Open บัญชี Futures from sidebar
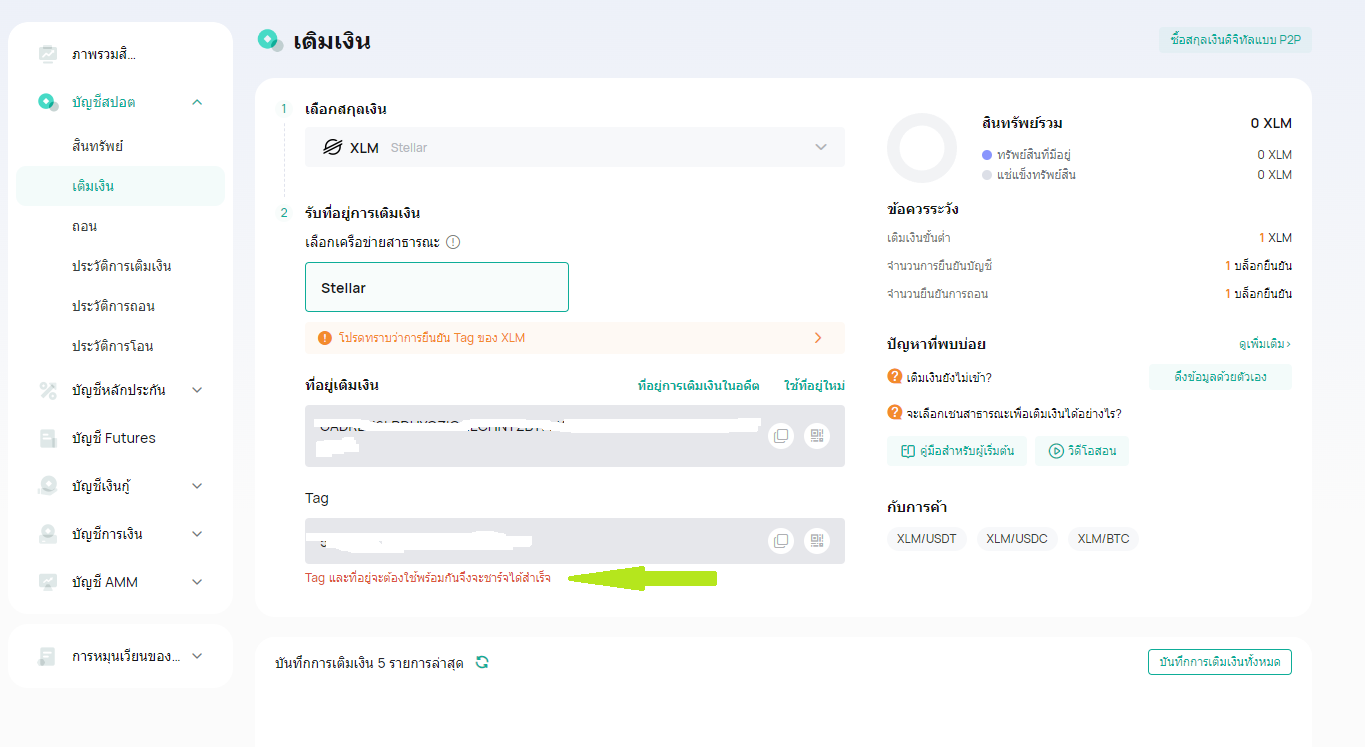This screenshot has width=1365, height=747. pos(114,438)
